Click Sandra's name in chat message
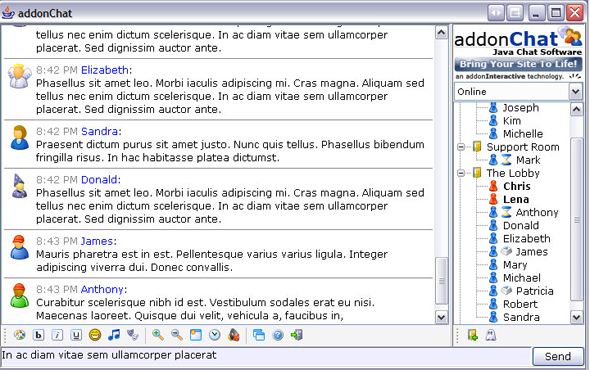Screen dimensions: 590x370 [100, 131]
